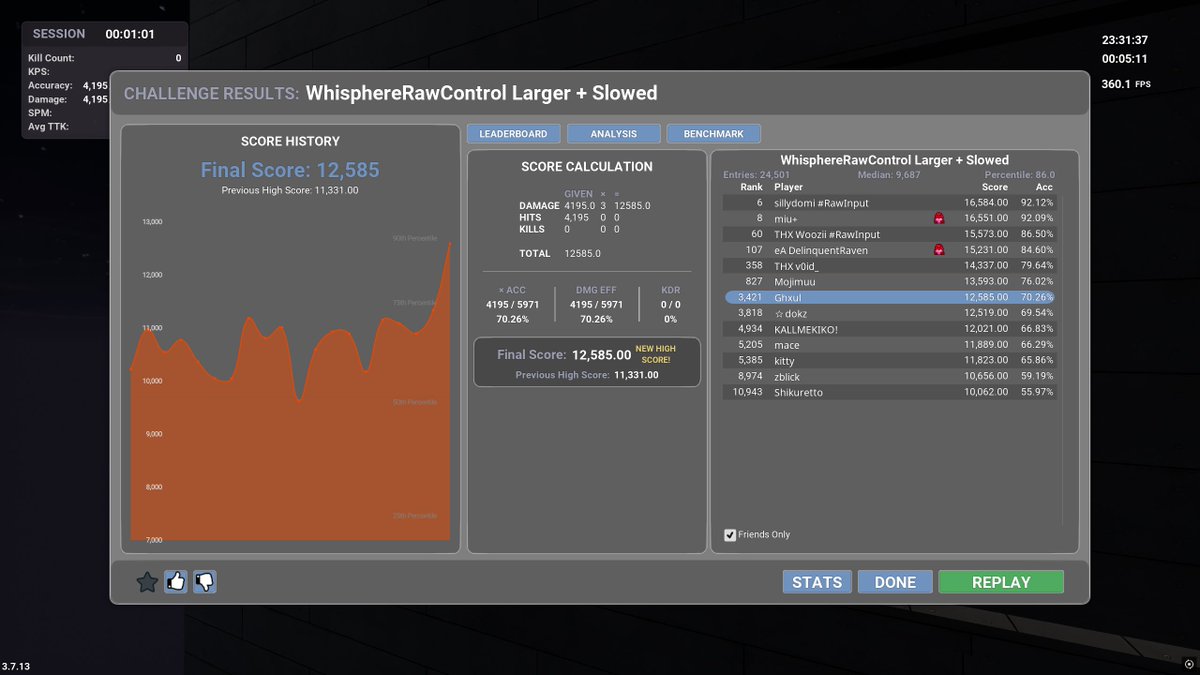Select sillydomi #RawInput leaderboard row
Image resolution: width=1200 pixels, height=675 pixels.
[889, 202]
